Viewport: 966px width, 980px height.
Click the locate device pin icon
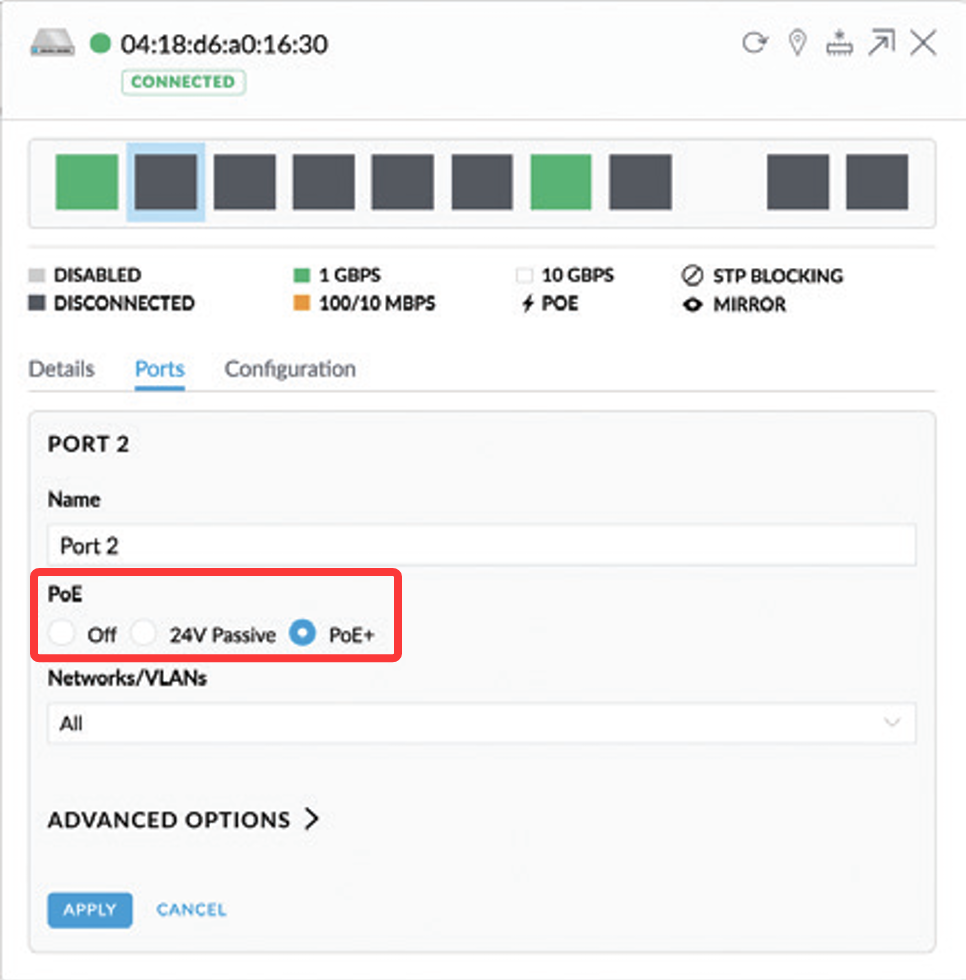tap(797, 43)
